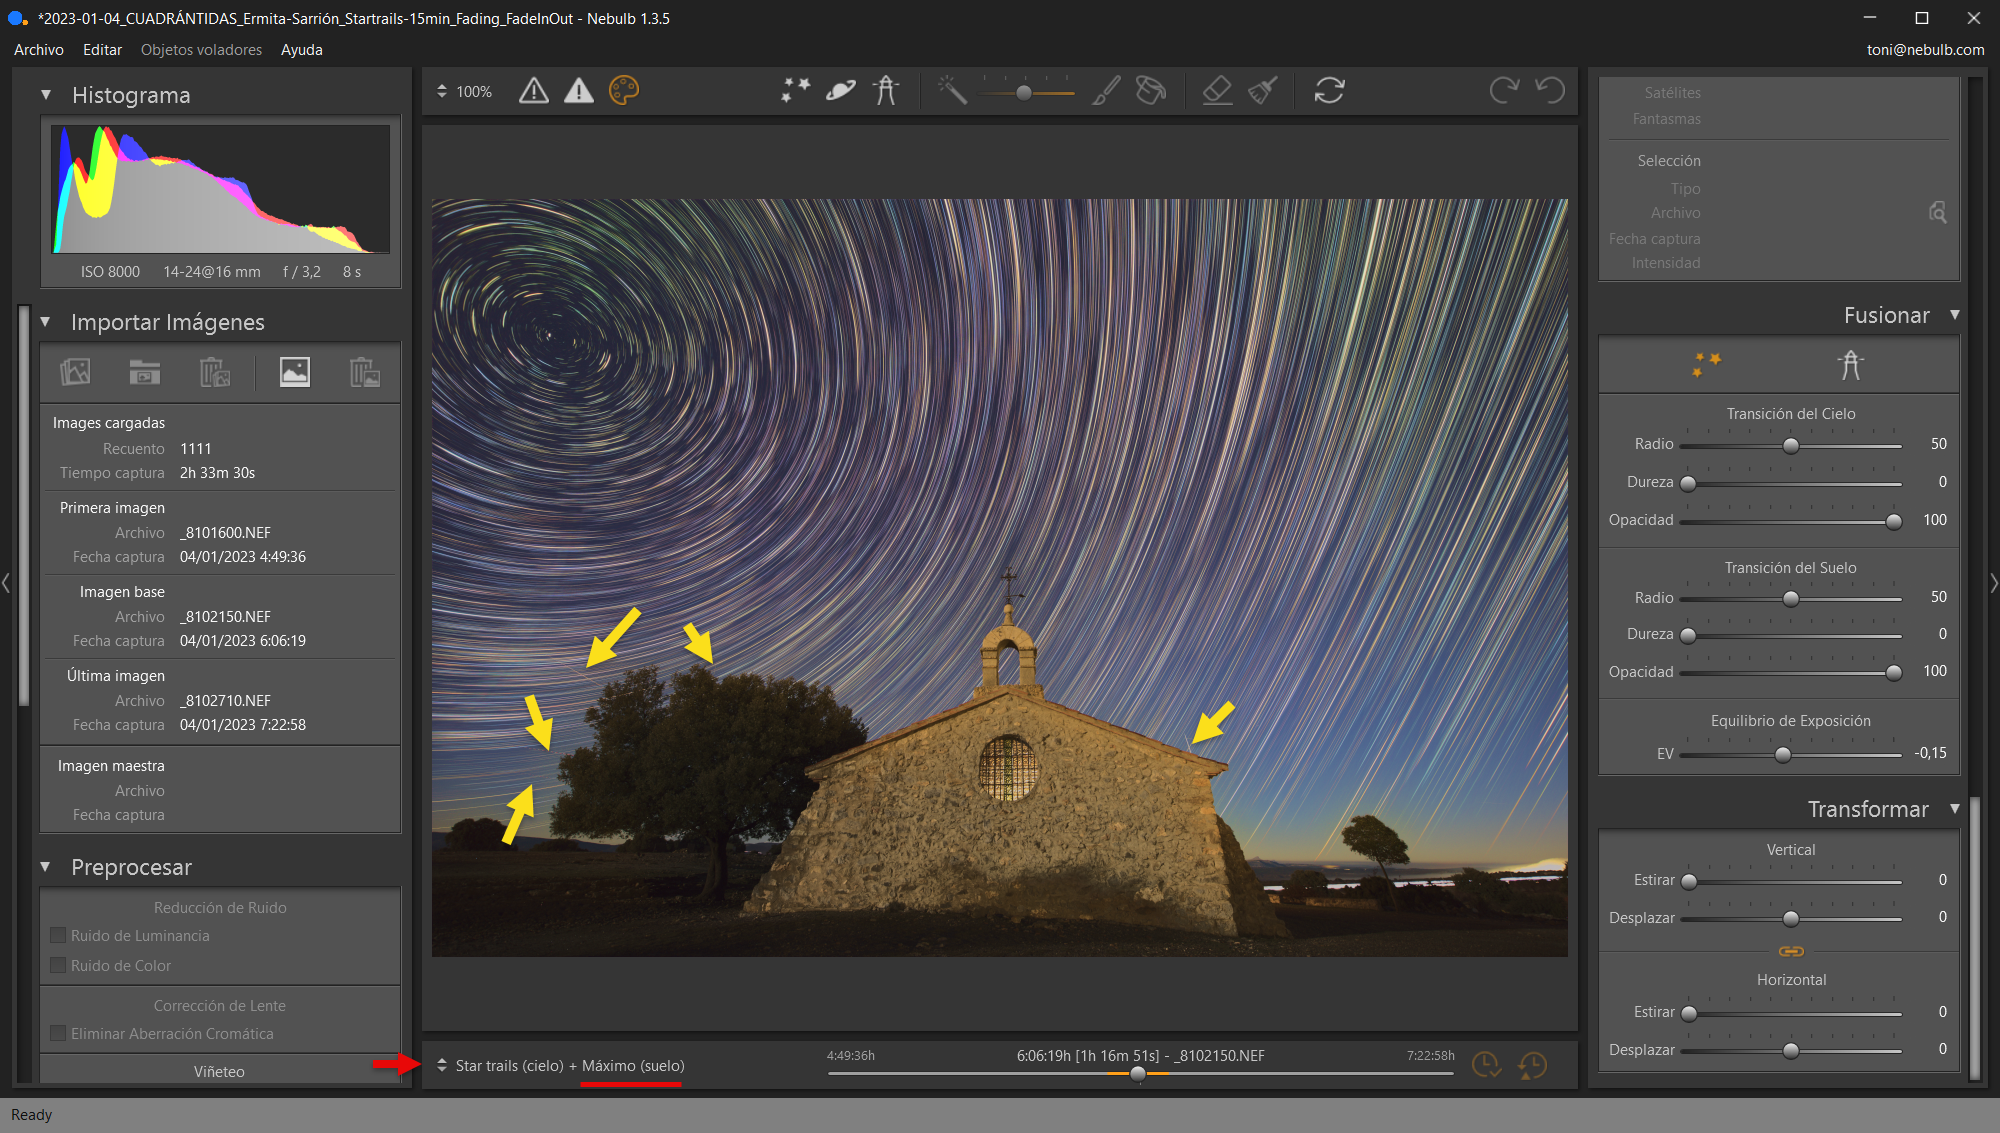Open the Editar menu
Screen dimensions: 2000x1133
pyautogui.click(x=102, y=50)
